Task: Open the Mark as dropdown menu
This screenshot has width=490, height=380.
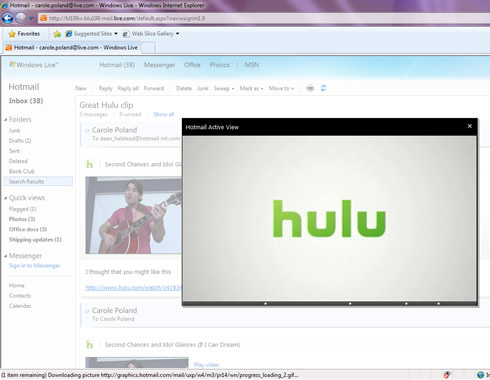Action: pos(251,88)
